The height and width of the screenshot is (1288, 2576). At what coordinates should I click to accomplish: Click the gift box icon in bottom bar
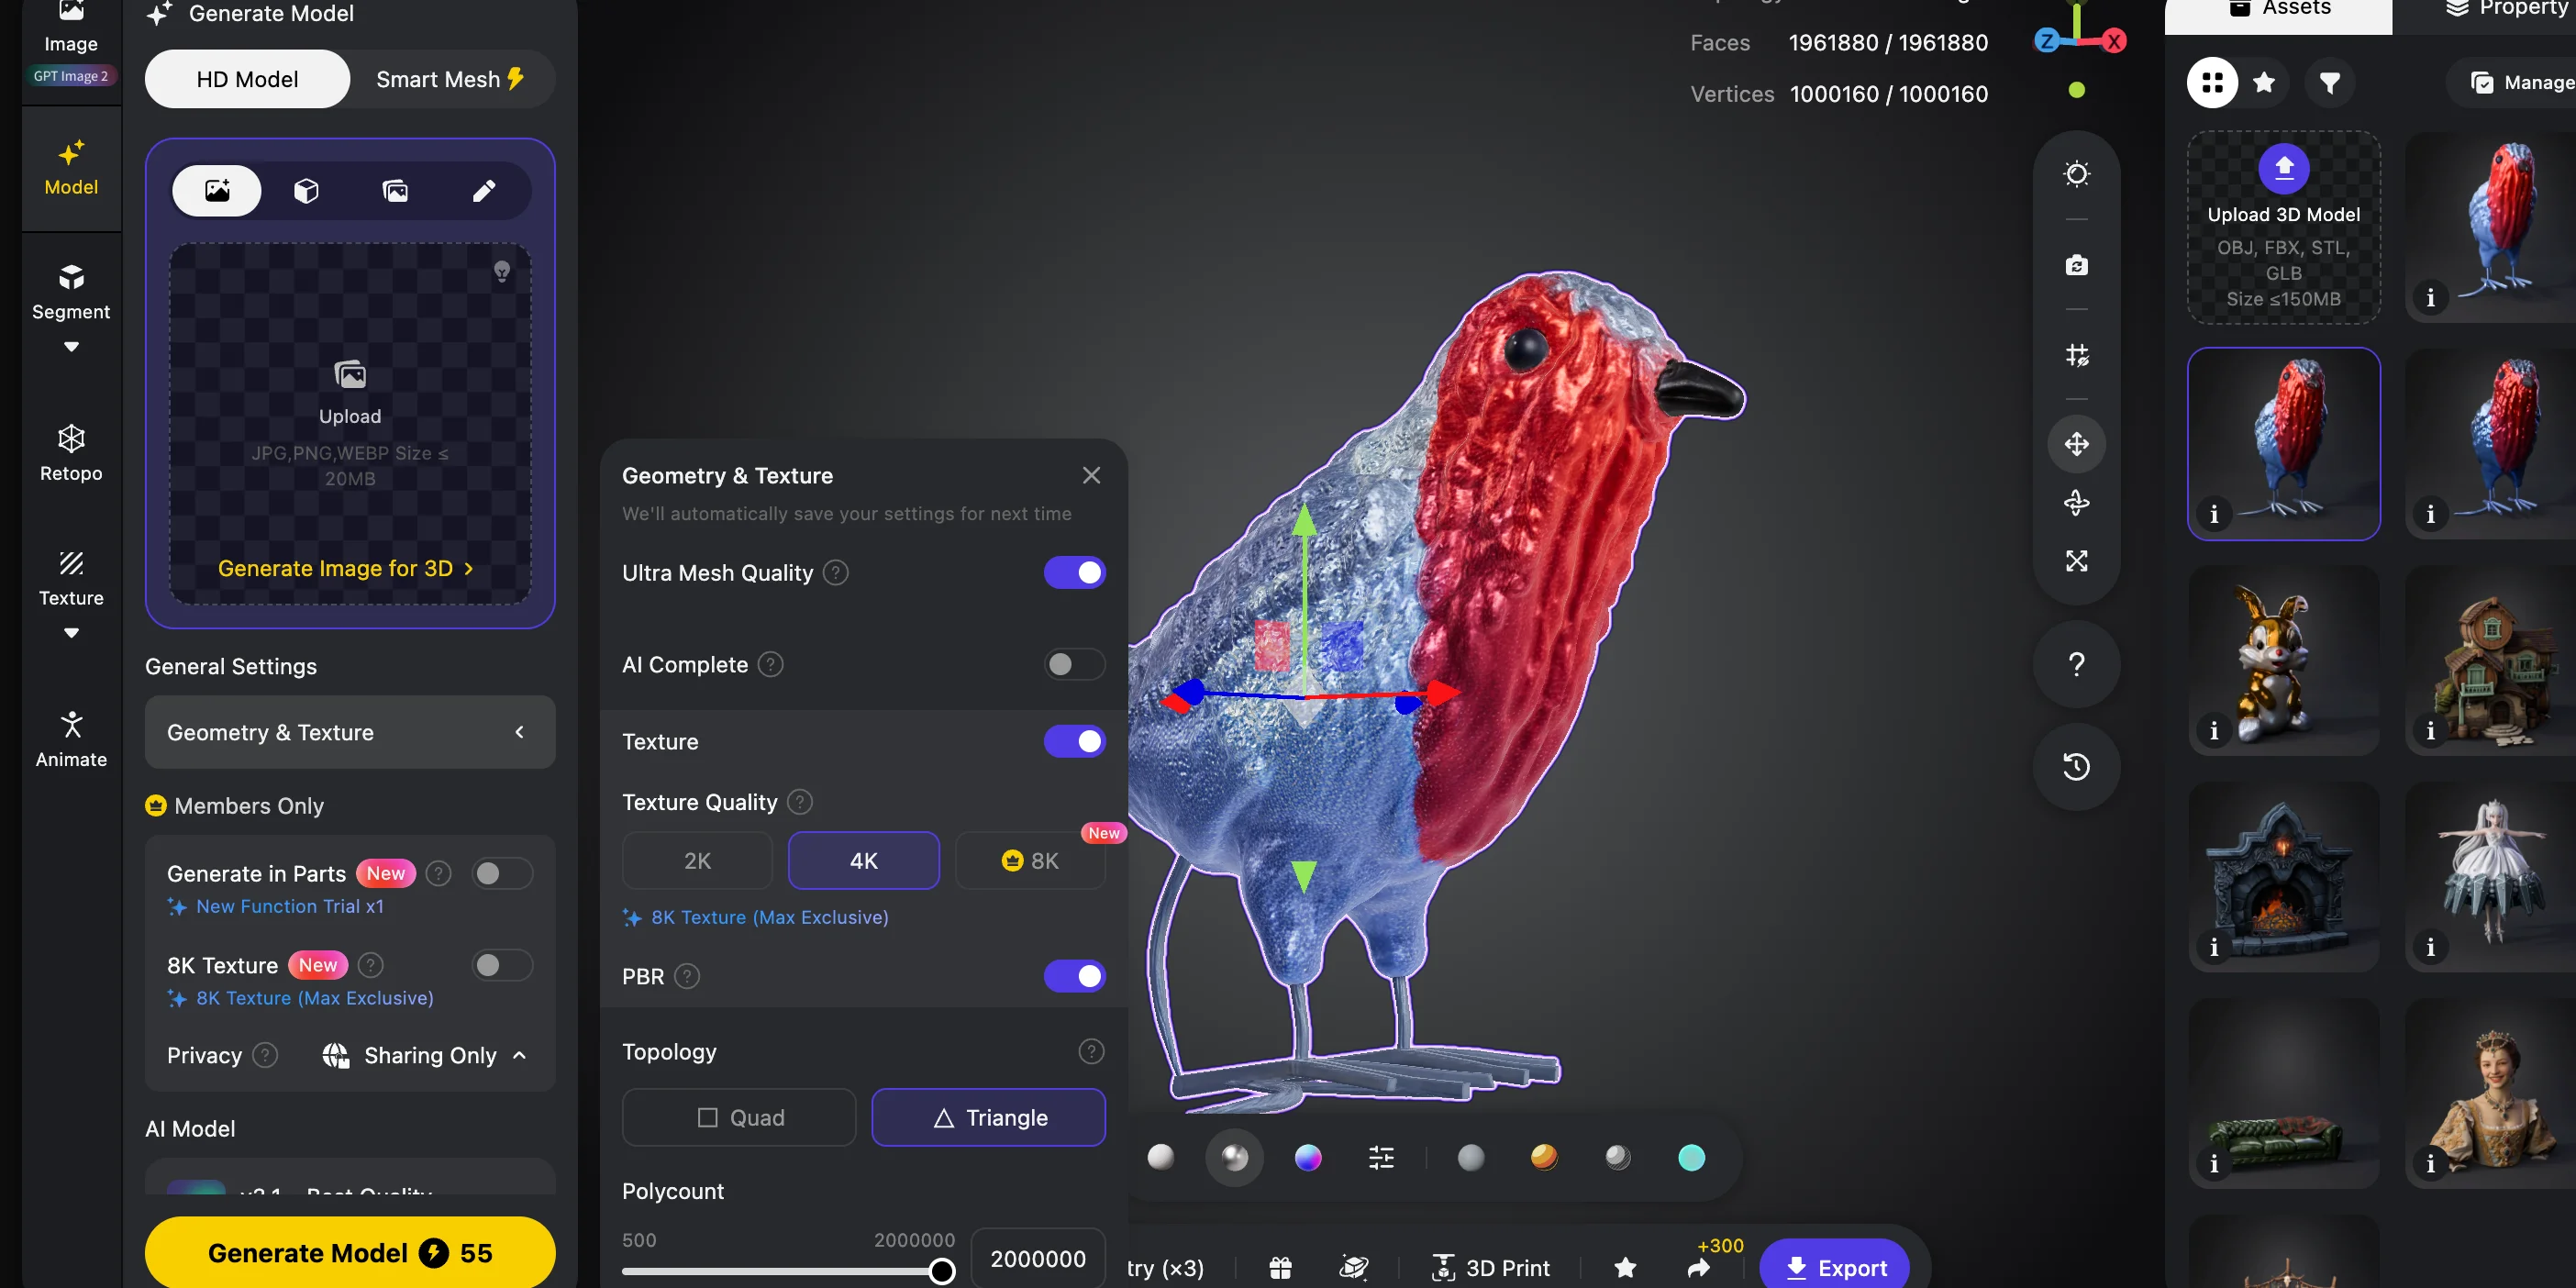point(1280,1268)
